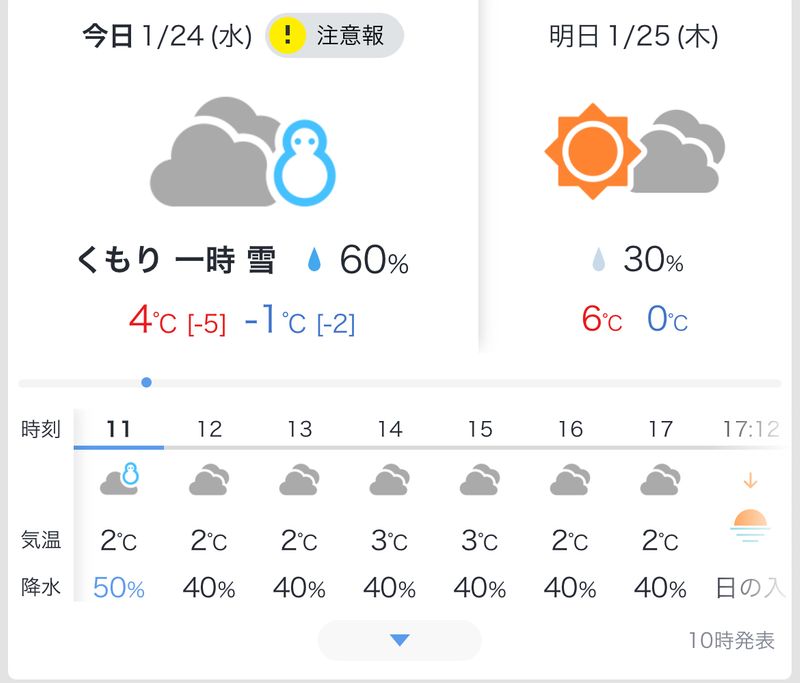Click tomorrow's sun and cloud weather icon

[634, 150]
